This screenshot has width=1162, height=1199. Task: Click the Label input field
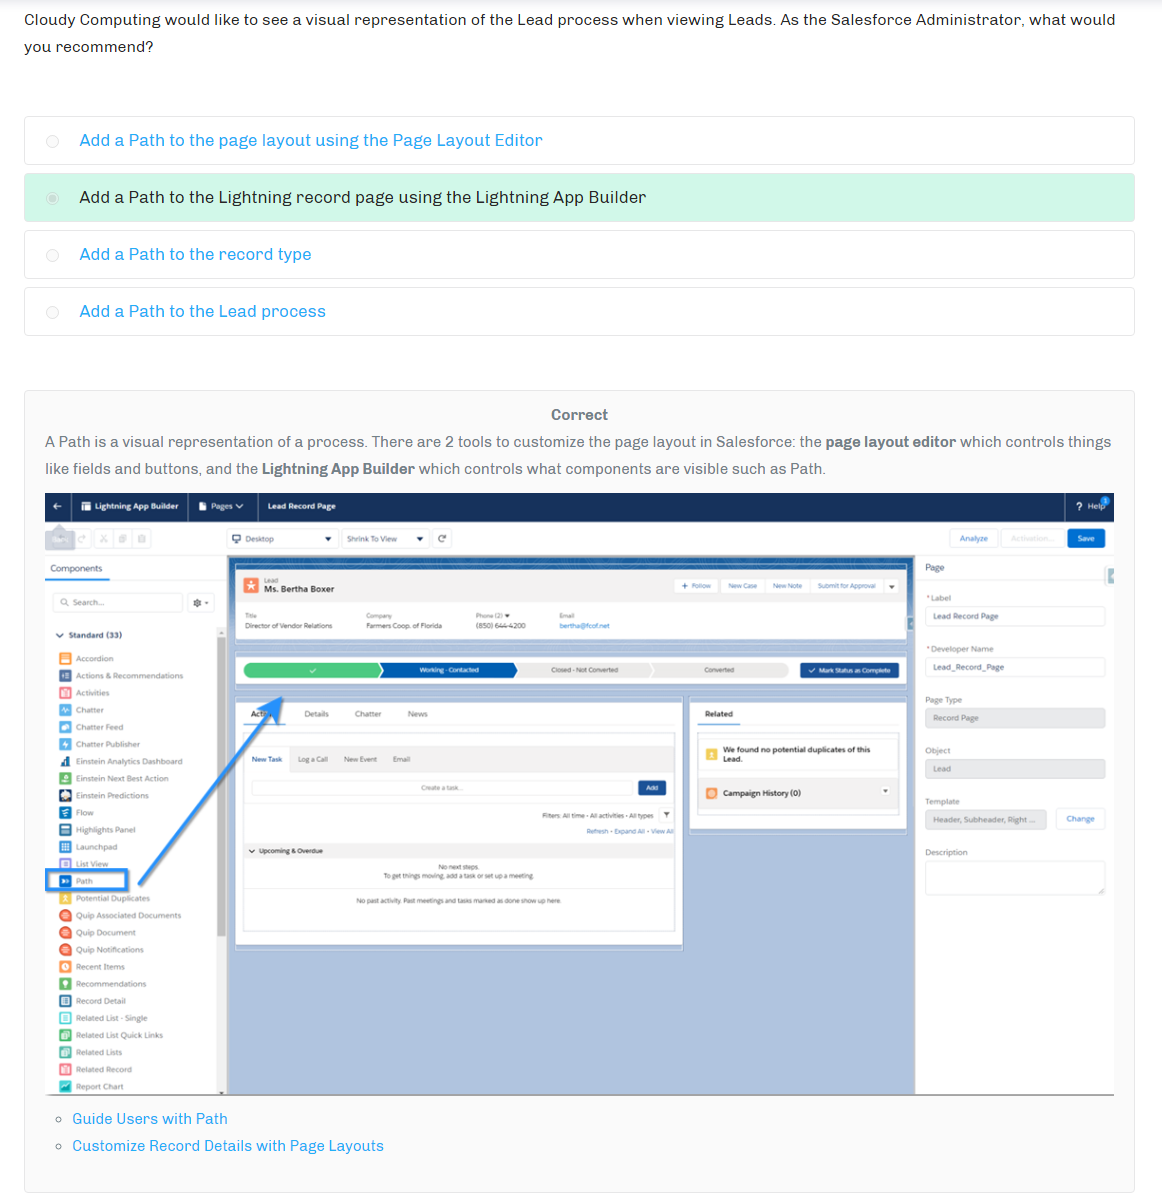[1014, 616]
